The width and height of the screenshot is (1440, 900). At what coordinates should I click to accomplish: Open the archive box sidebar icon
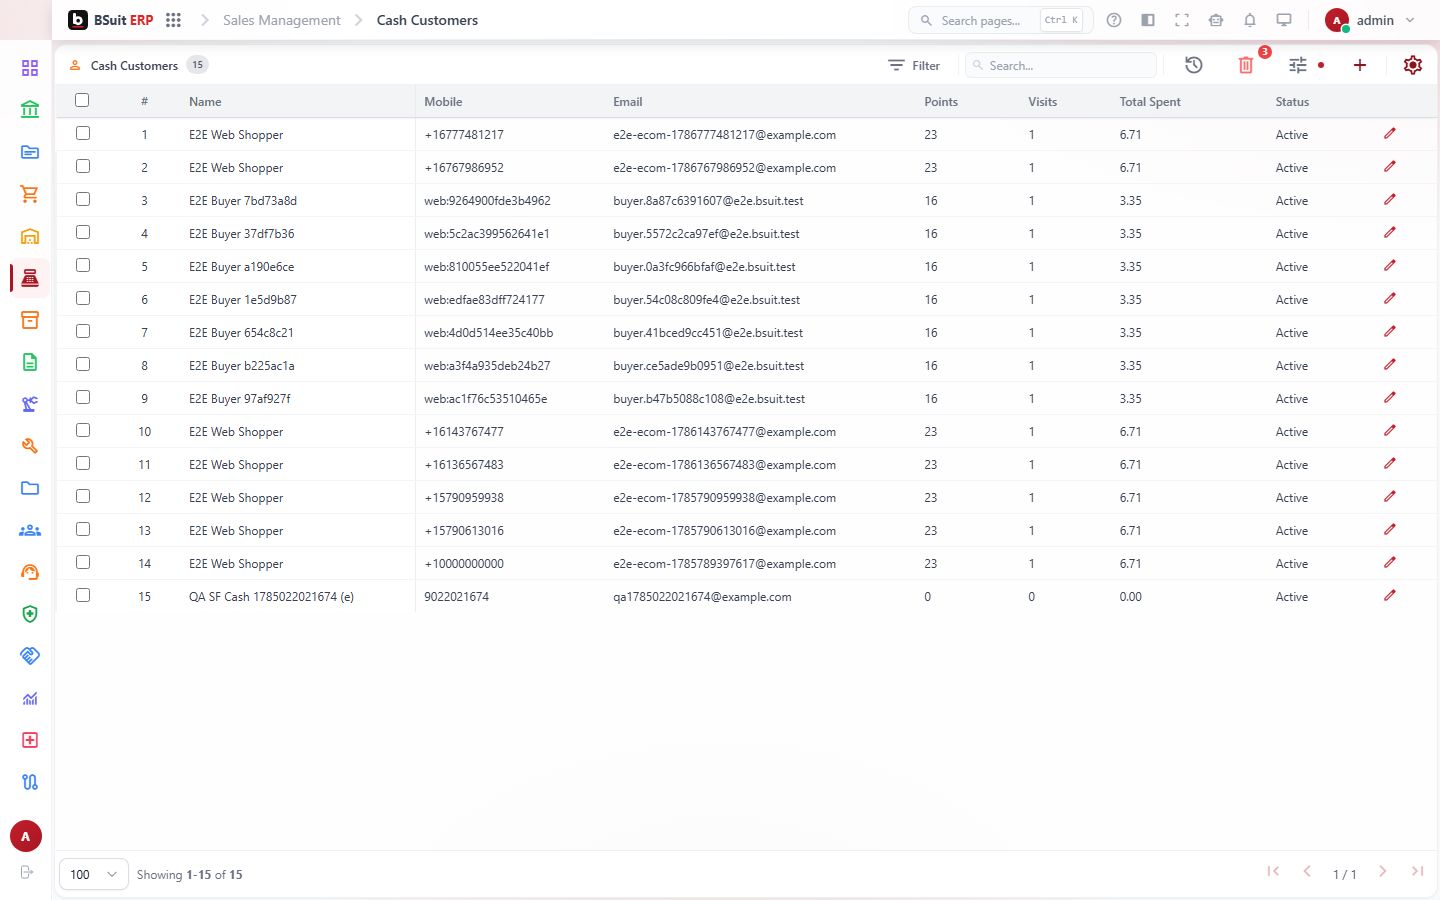(x=30, y=320)
